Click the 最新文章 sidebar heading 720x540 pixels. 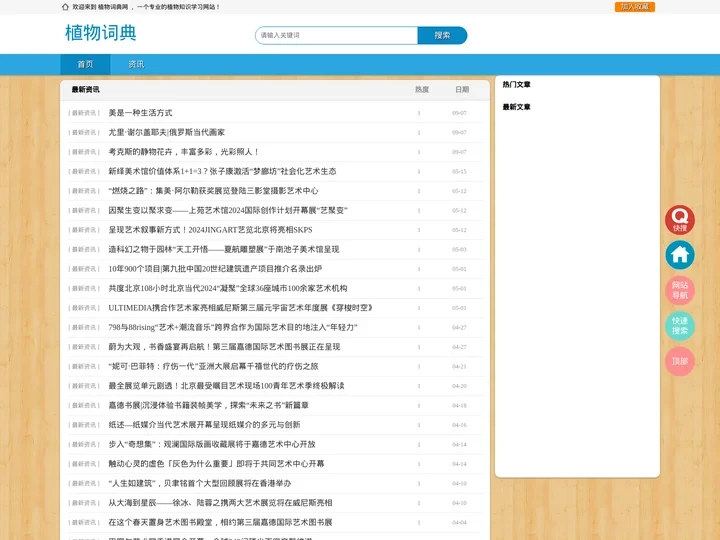tap(517, 107)
